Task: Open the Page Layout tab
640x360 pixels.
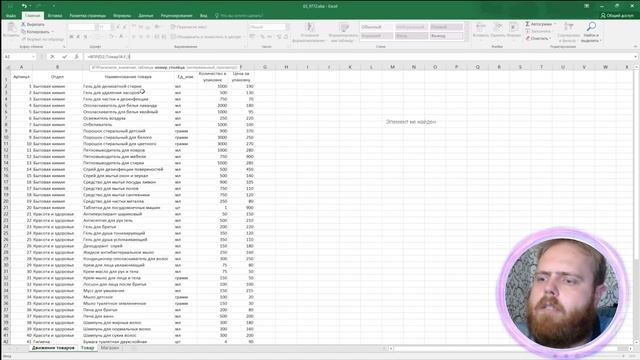Action: pyautogui.click(x=87, y=16)
